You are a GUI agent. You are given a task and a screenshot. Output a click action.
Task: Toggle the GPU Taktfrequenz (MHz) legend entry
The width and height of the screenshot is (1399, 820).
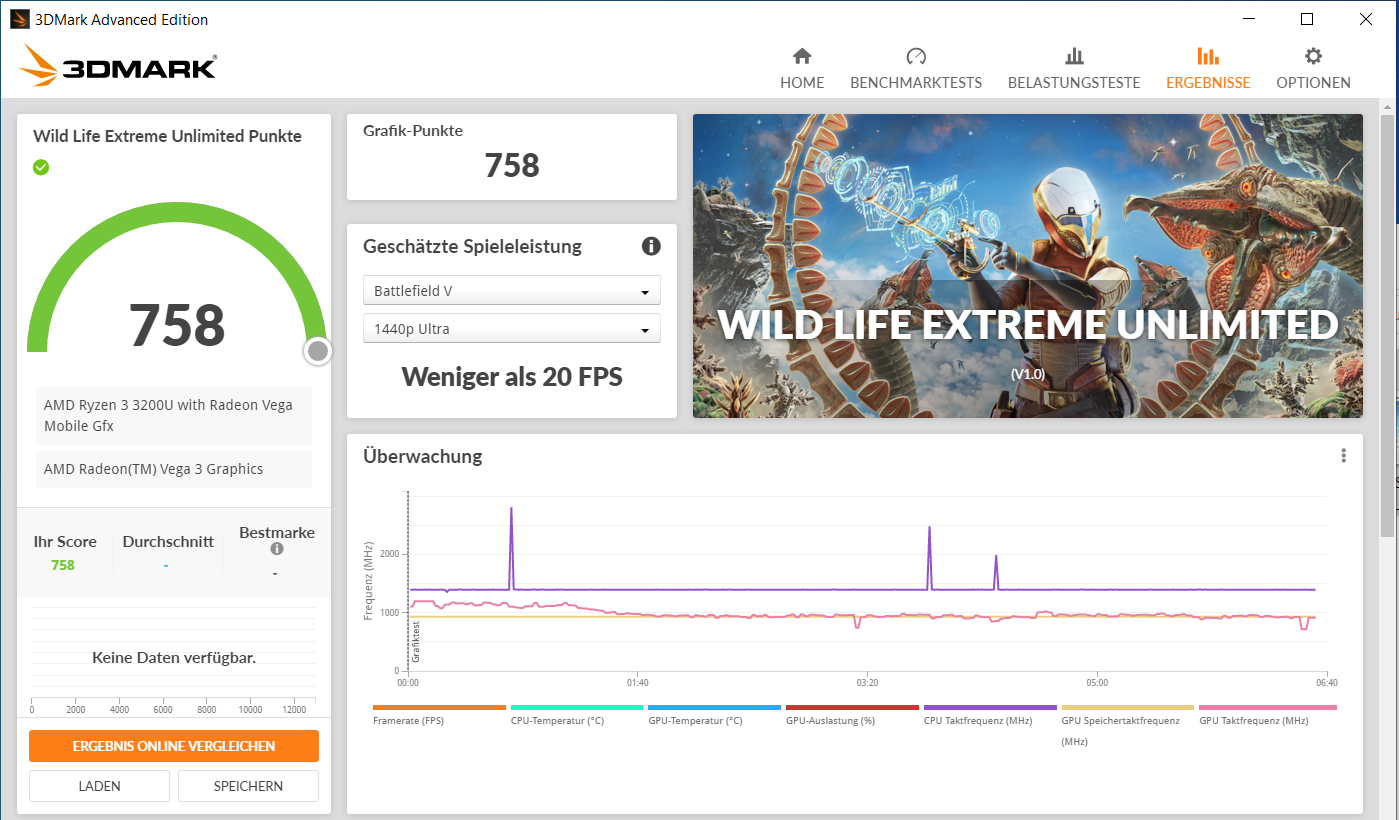(1267, 714)
